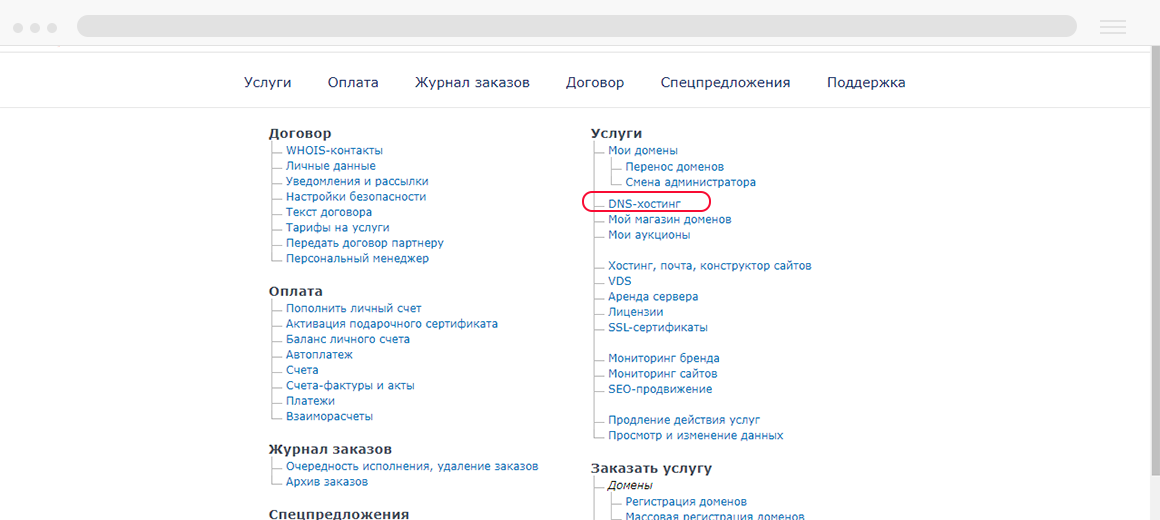Viewport: 1160px width, 520px height.
Task: Check Баланс личного счета
Action: [x=348, y=340]
